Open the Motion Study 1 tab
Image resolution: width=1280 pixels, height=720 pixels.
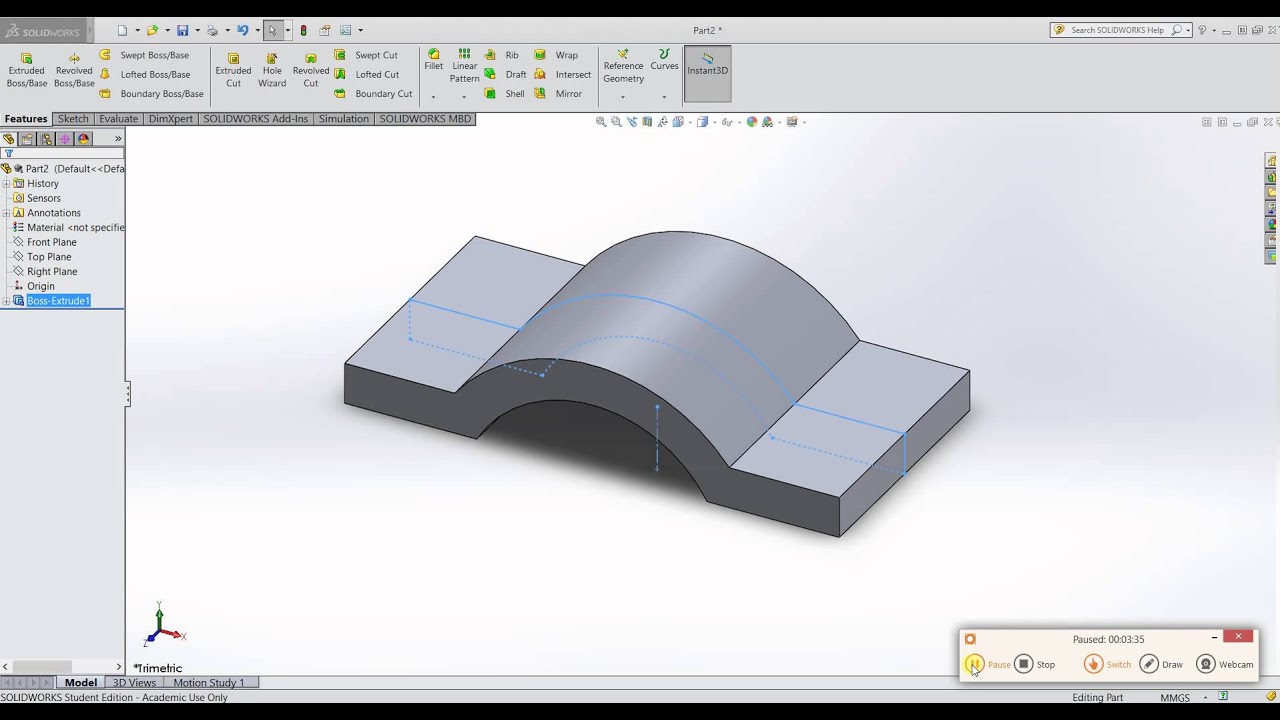pos(209,682)
